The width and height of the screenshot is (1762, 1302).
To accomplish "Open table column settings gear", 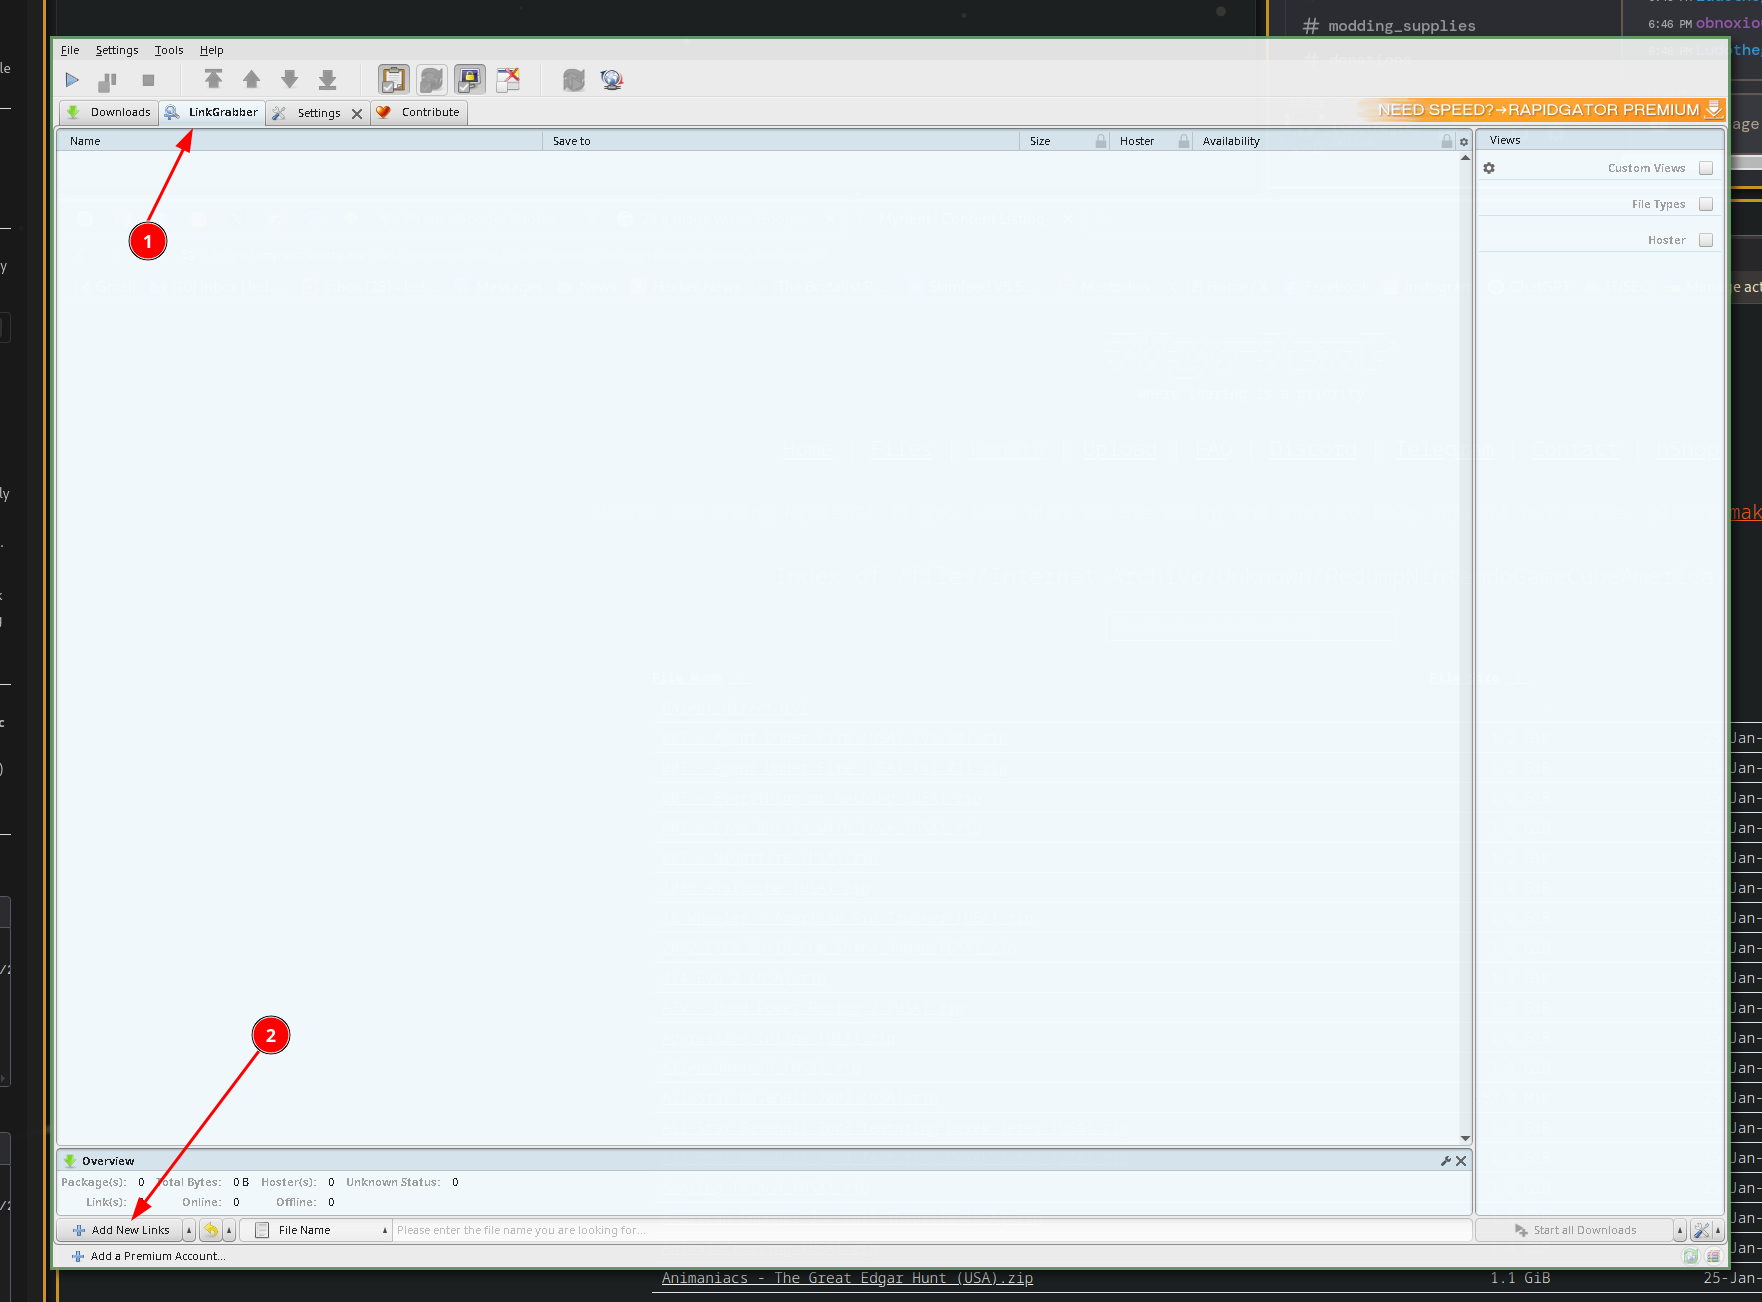I will click(x=1464, y=142).
